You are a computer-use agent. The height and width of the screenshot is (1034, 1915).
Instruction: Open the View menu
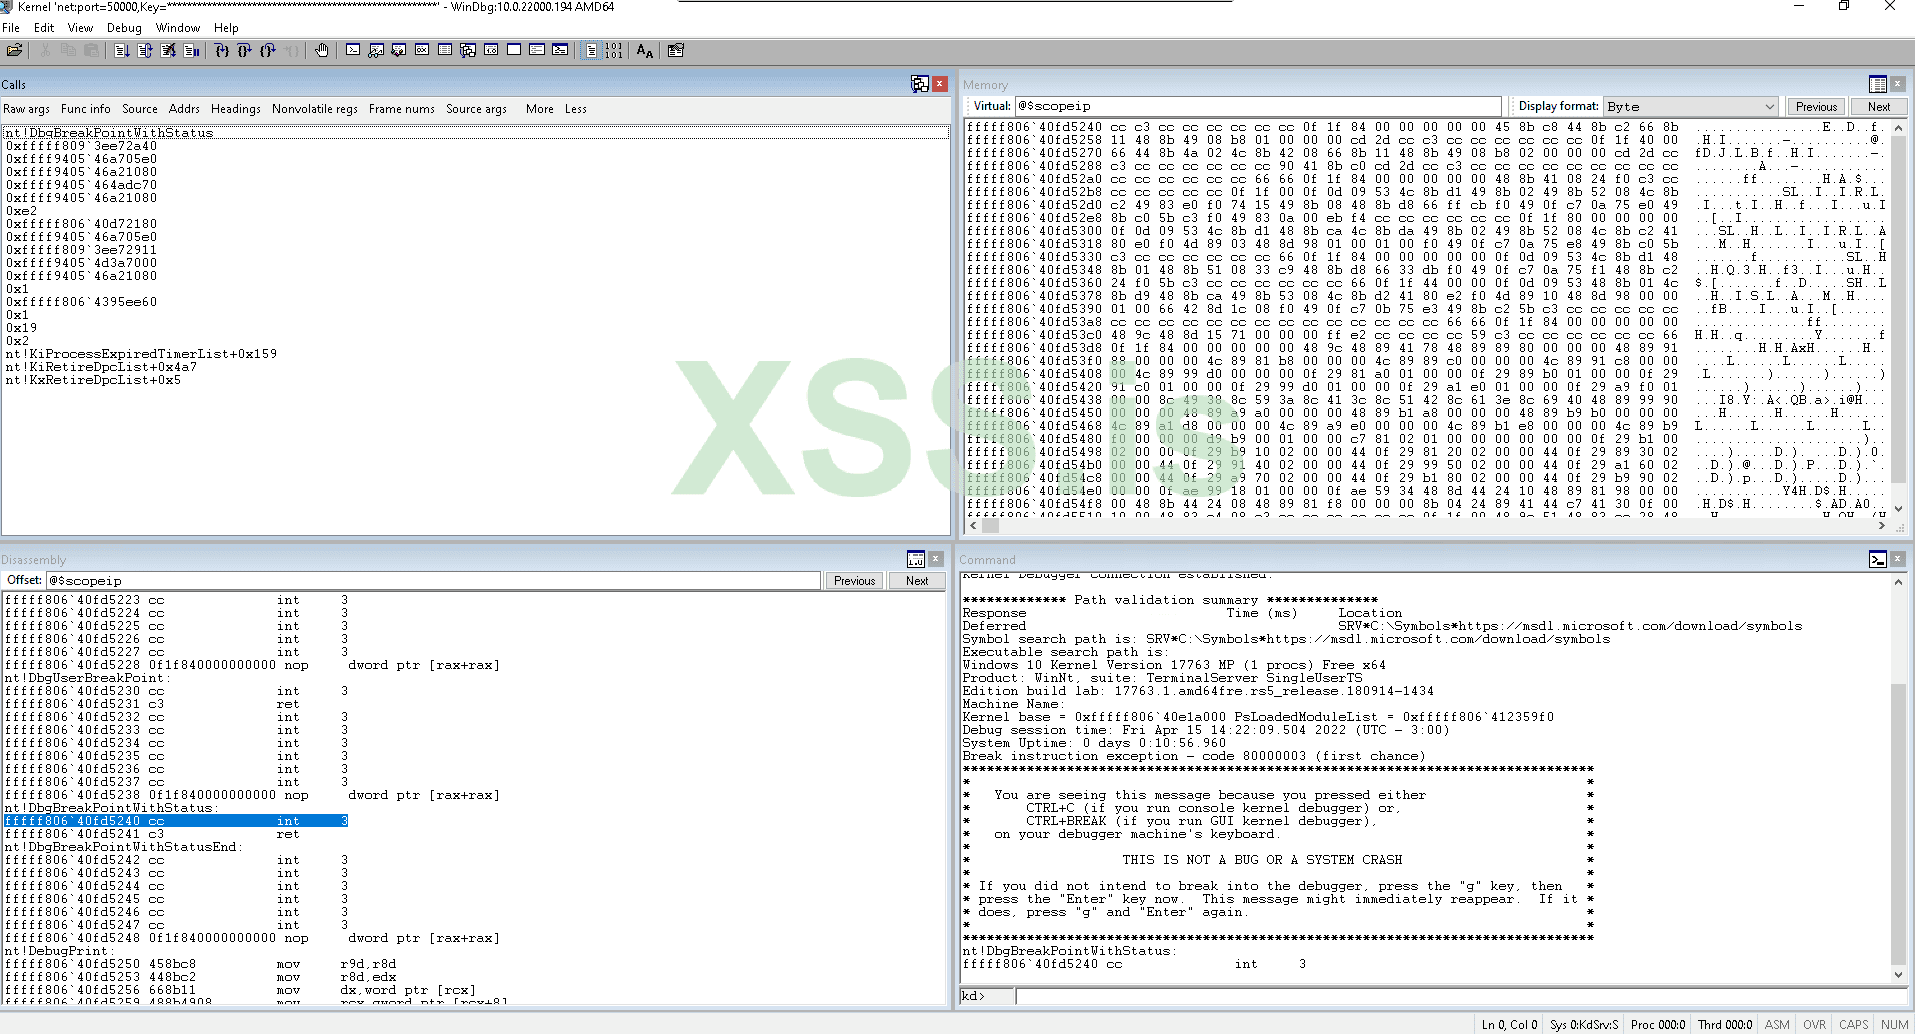tap(80, 28)
